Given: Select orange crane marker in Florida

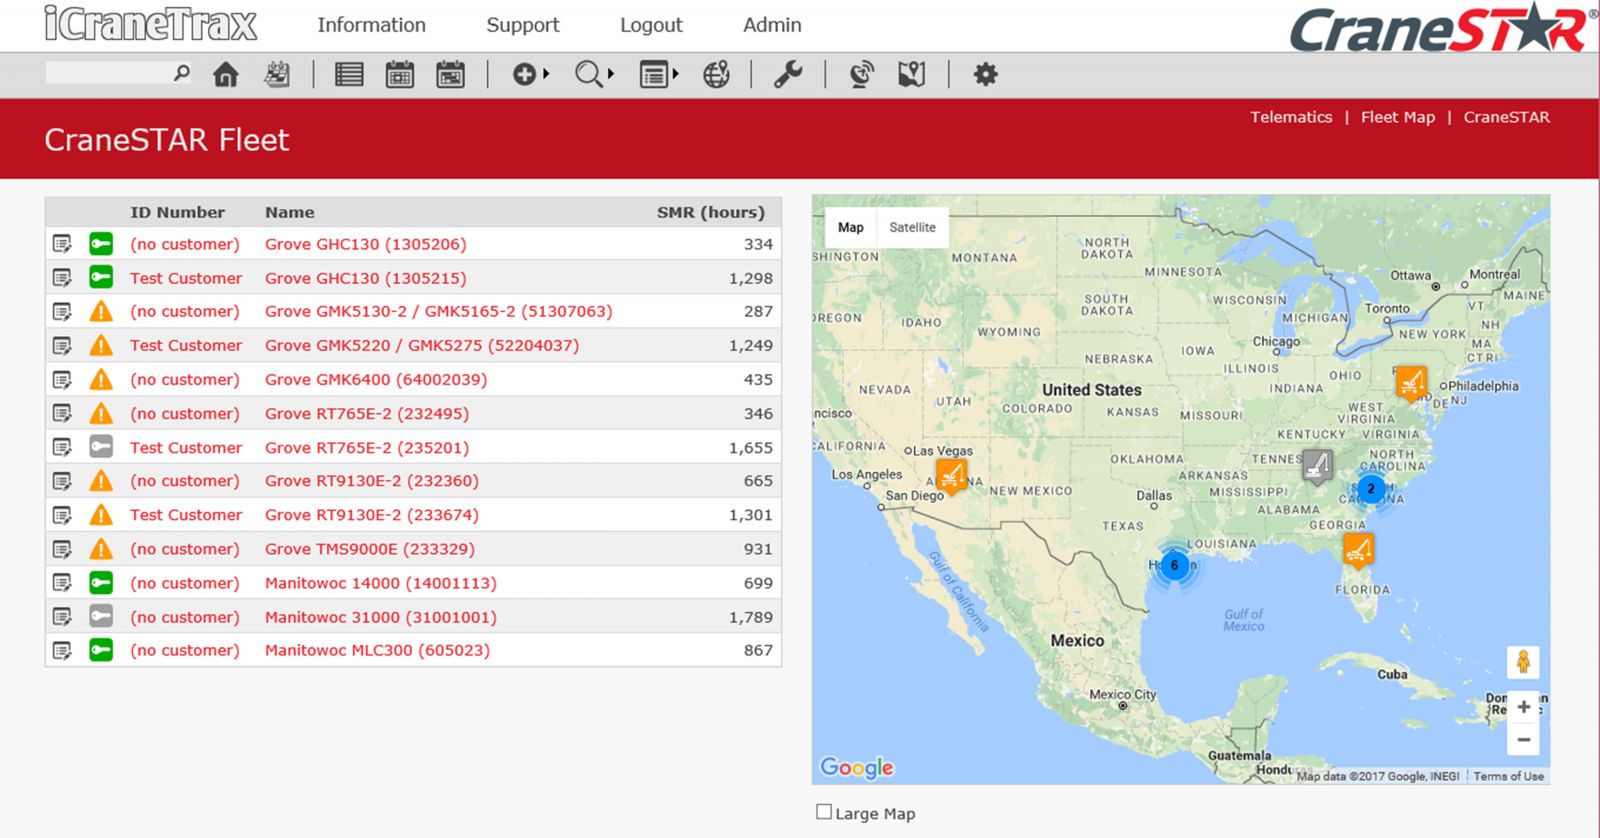Looking at the screenshot, I should point(1358,549).
